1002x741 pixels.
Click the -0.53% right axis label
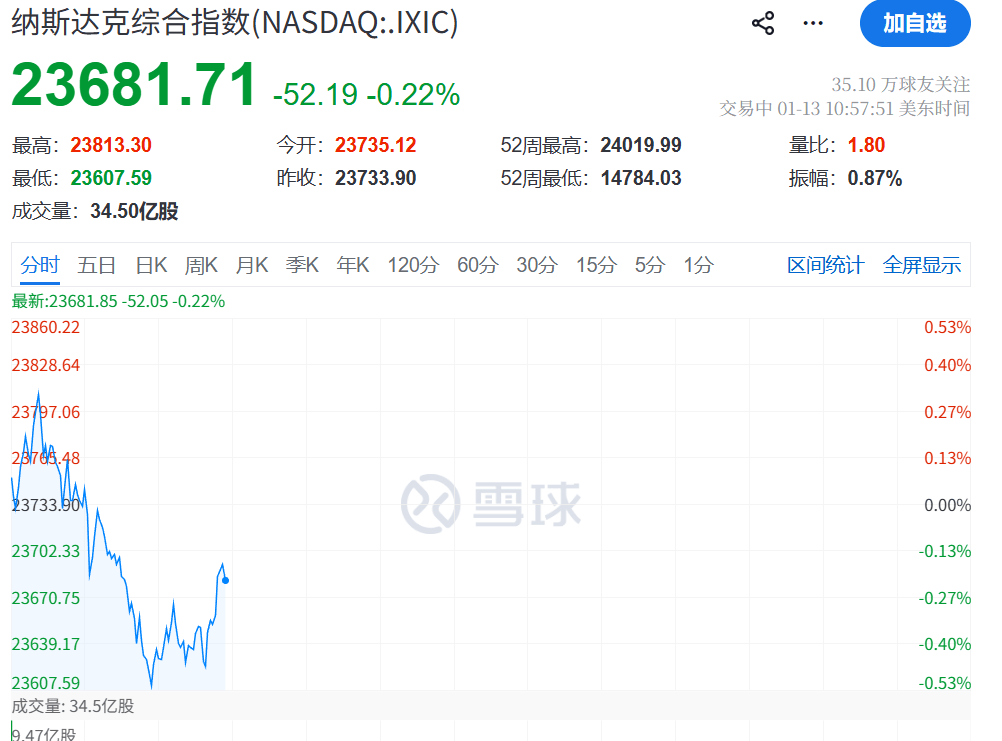pos(944,683)
